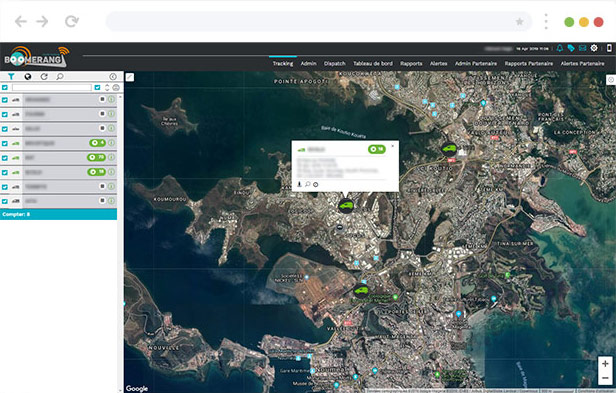This screenshot has height=393, width=616.
Task: Click the magnifier icon in panel toolbar
Action: click(60, 76)
